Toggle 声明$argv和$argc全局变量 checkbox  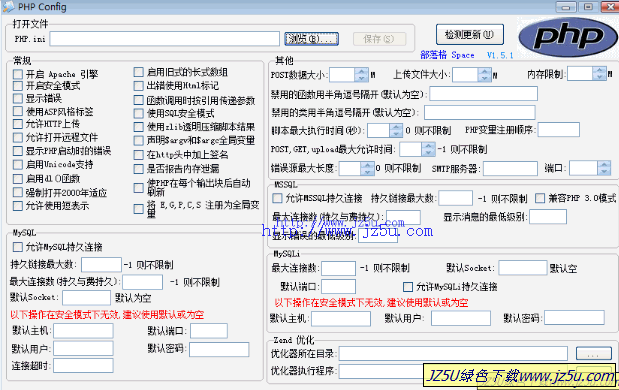click(x=139, y=141)
